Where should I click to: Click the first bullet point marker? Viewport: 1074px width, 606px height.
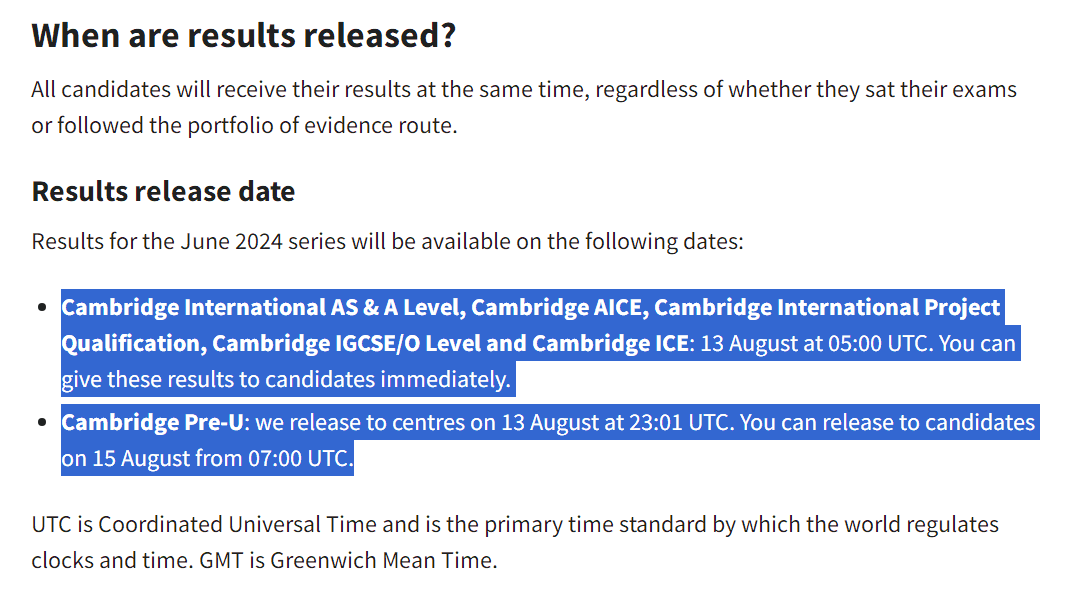(42, 307)
